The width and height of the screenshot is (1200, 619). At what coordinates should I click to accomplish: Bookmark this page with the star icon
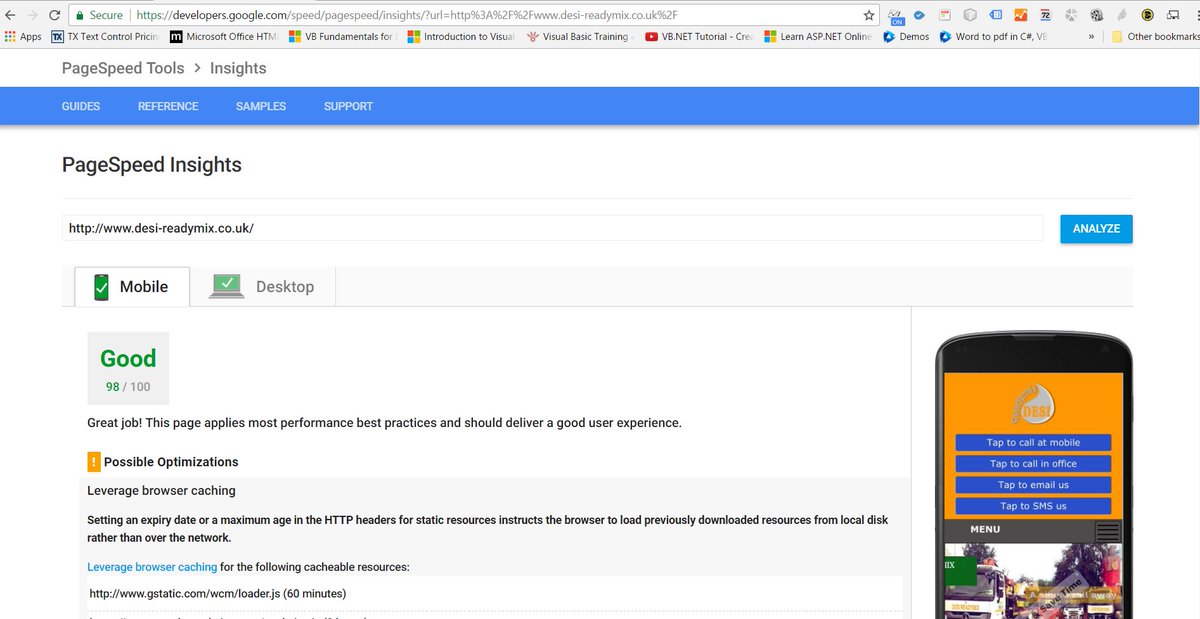[869, 15]
